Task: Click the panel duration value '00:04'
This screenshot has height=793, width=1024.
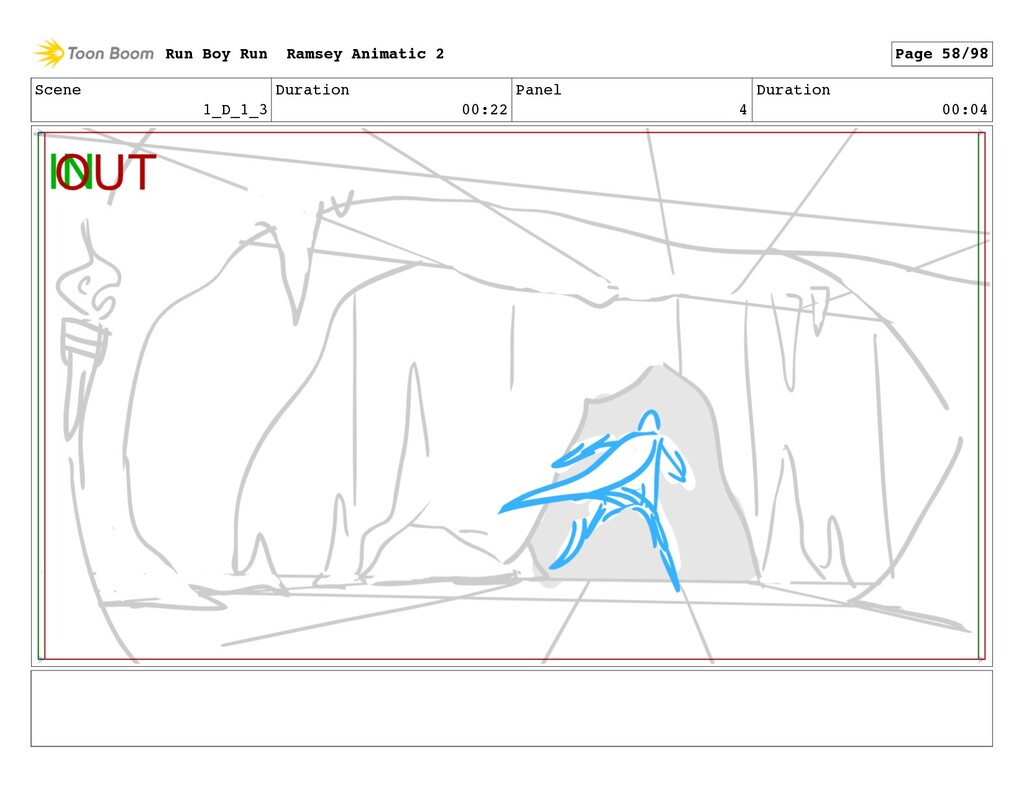Action: click(x=965, y=110)
